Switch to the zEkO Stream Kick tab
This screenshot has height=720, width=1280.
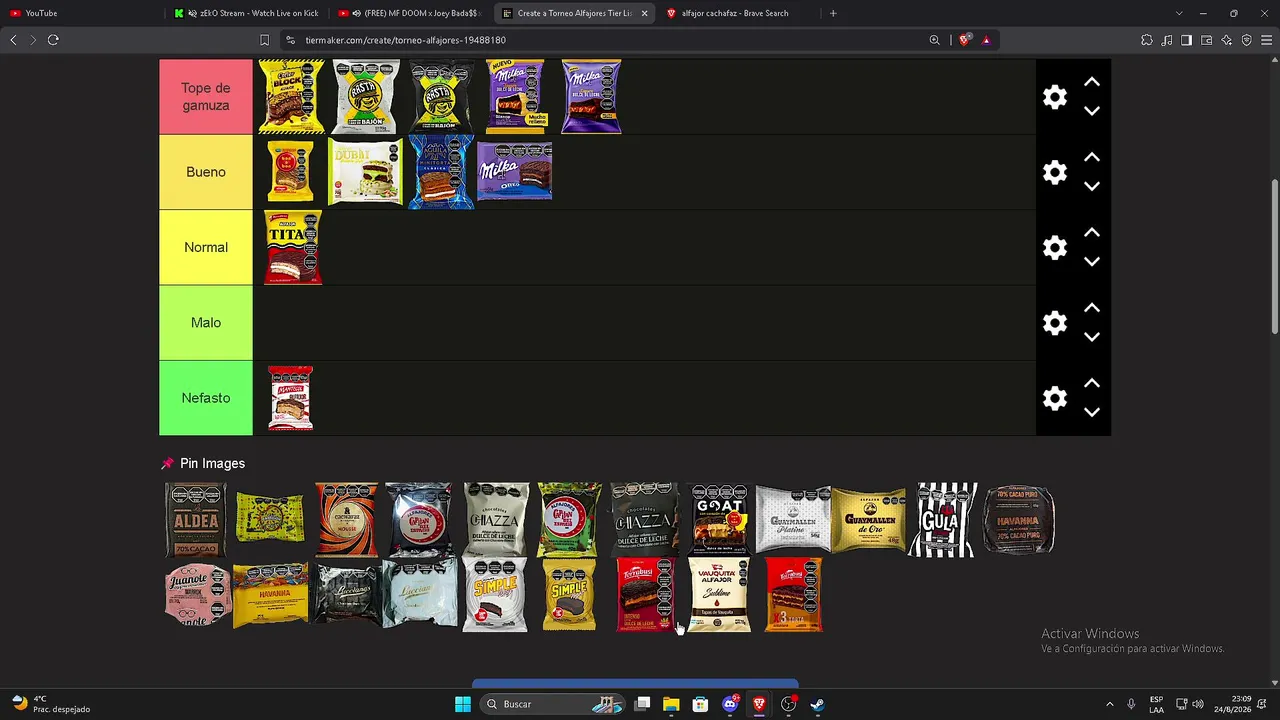pyautogui.click(x=246, y=13)
